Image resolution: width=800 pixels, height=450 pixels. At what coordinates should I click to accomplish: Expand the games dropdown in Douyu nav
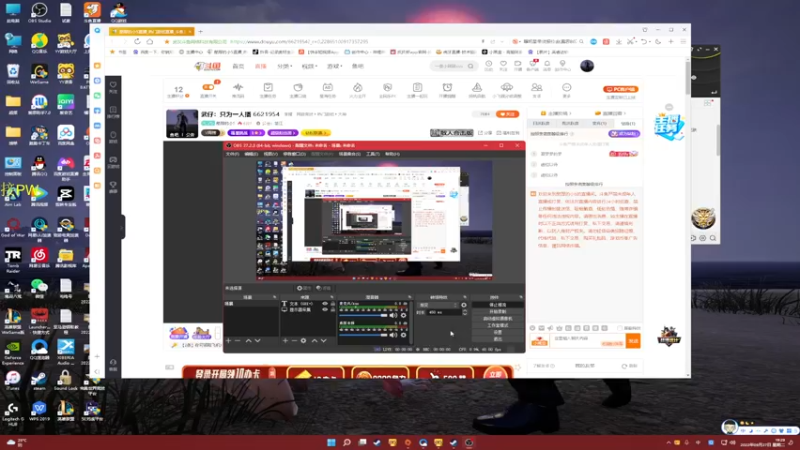tap(334, 66)
